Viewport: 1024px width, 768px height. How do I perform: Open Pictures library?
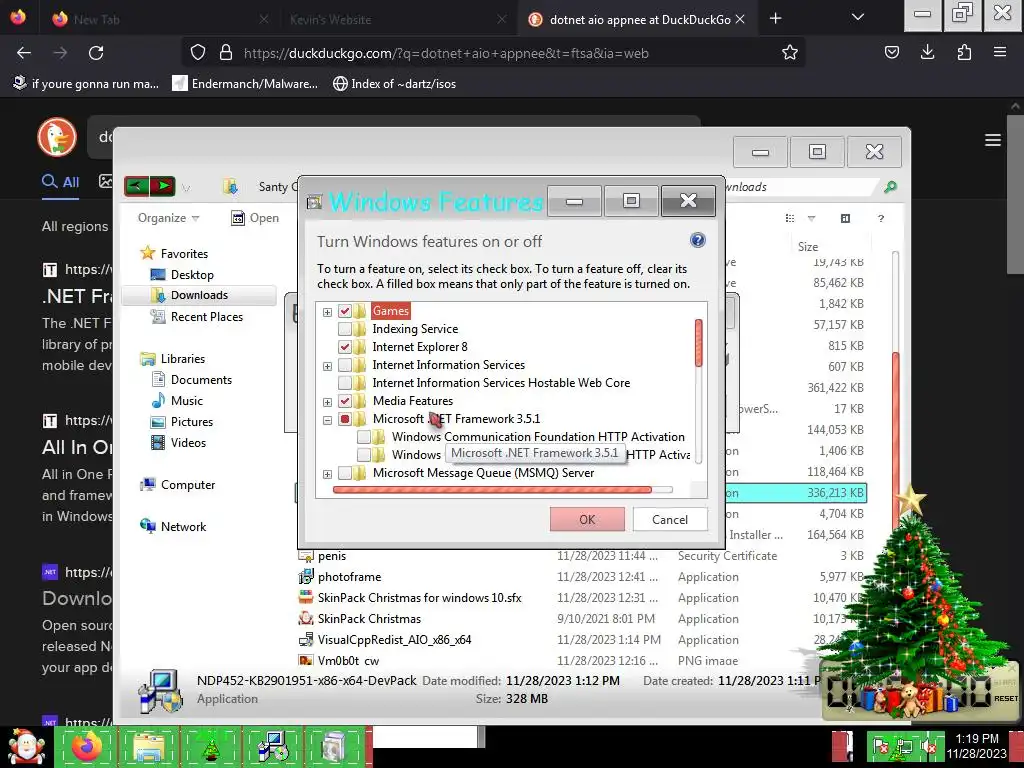point(191,422)
